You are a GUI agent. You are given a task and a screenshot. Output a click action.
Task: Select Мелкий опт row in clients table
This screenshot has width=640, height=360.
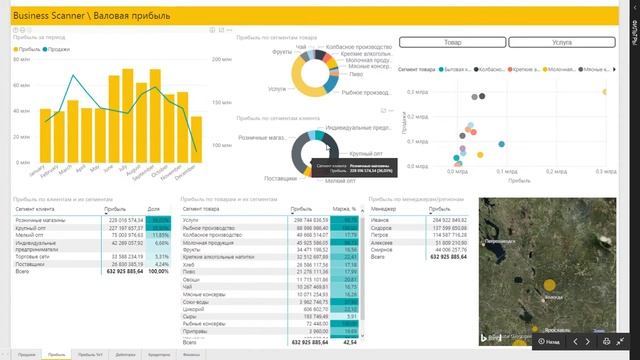92,235
